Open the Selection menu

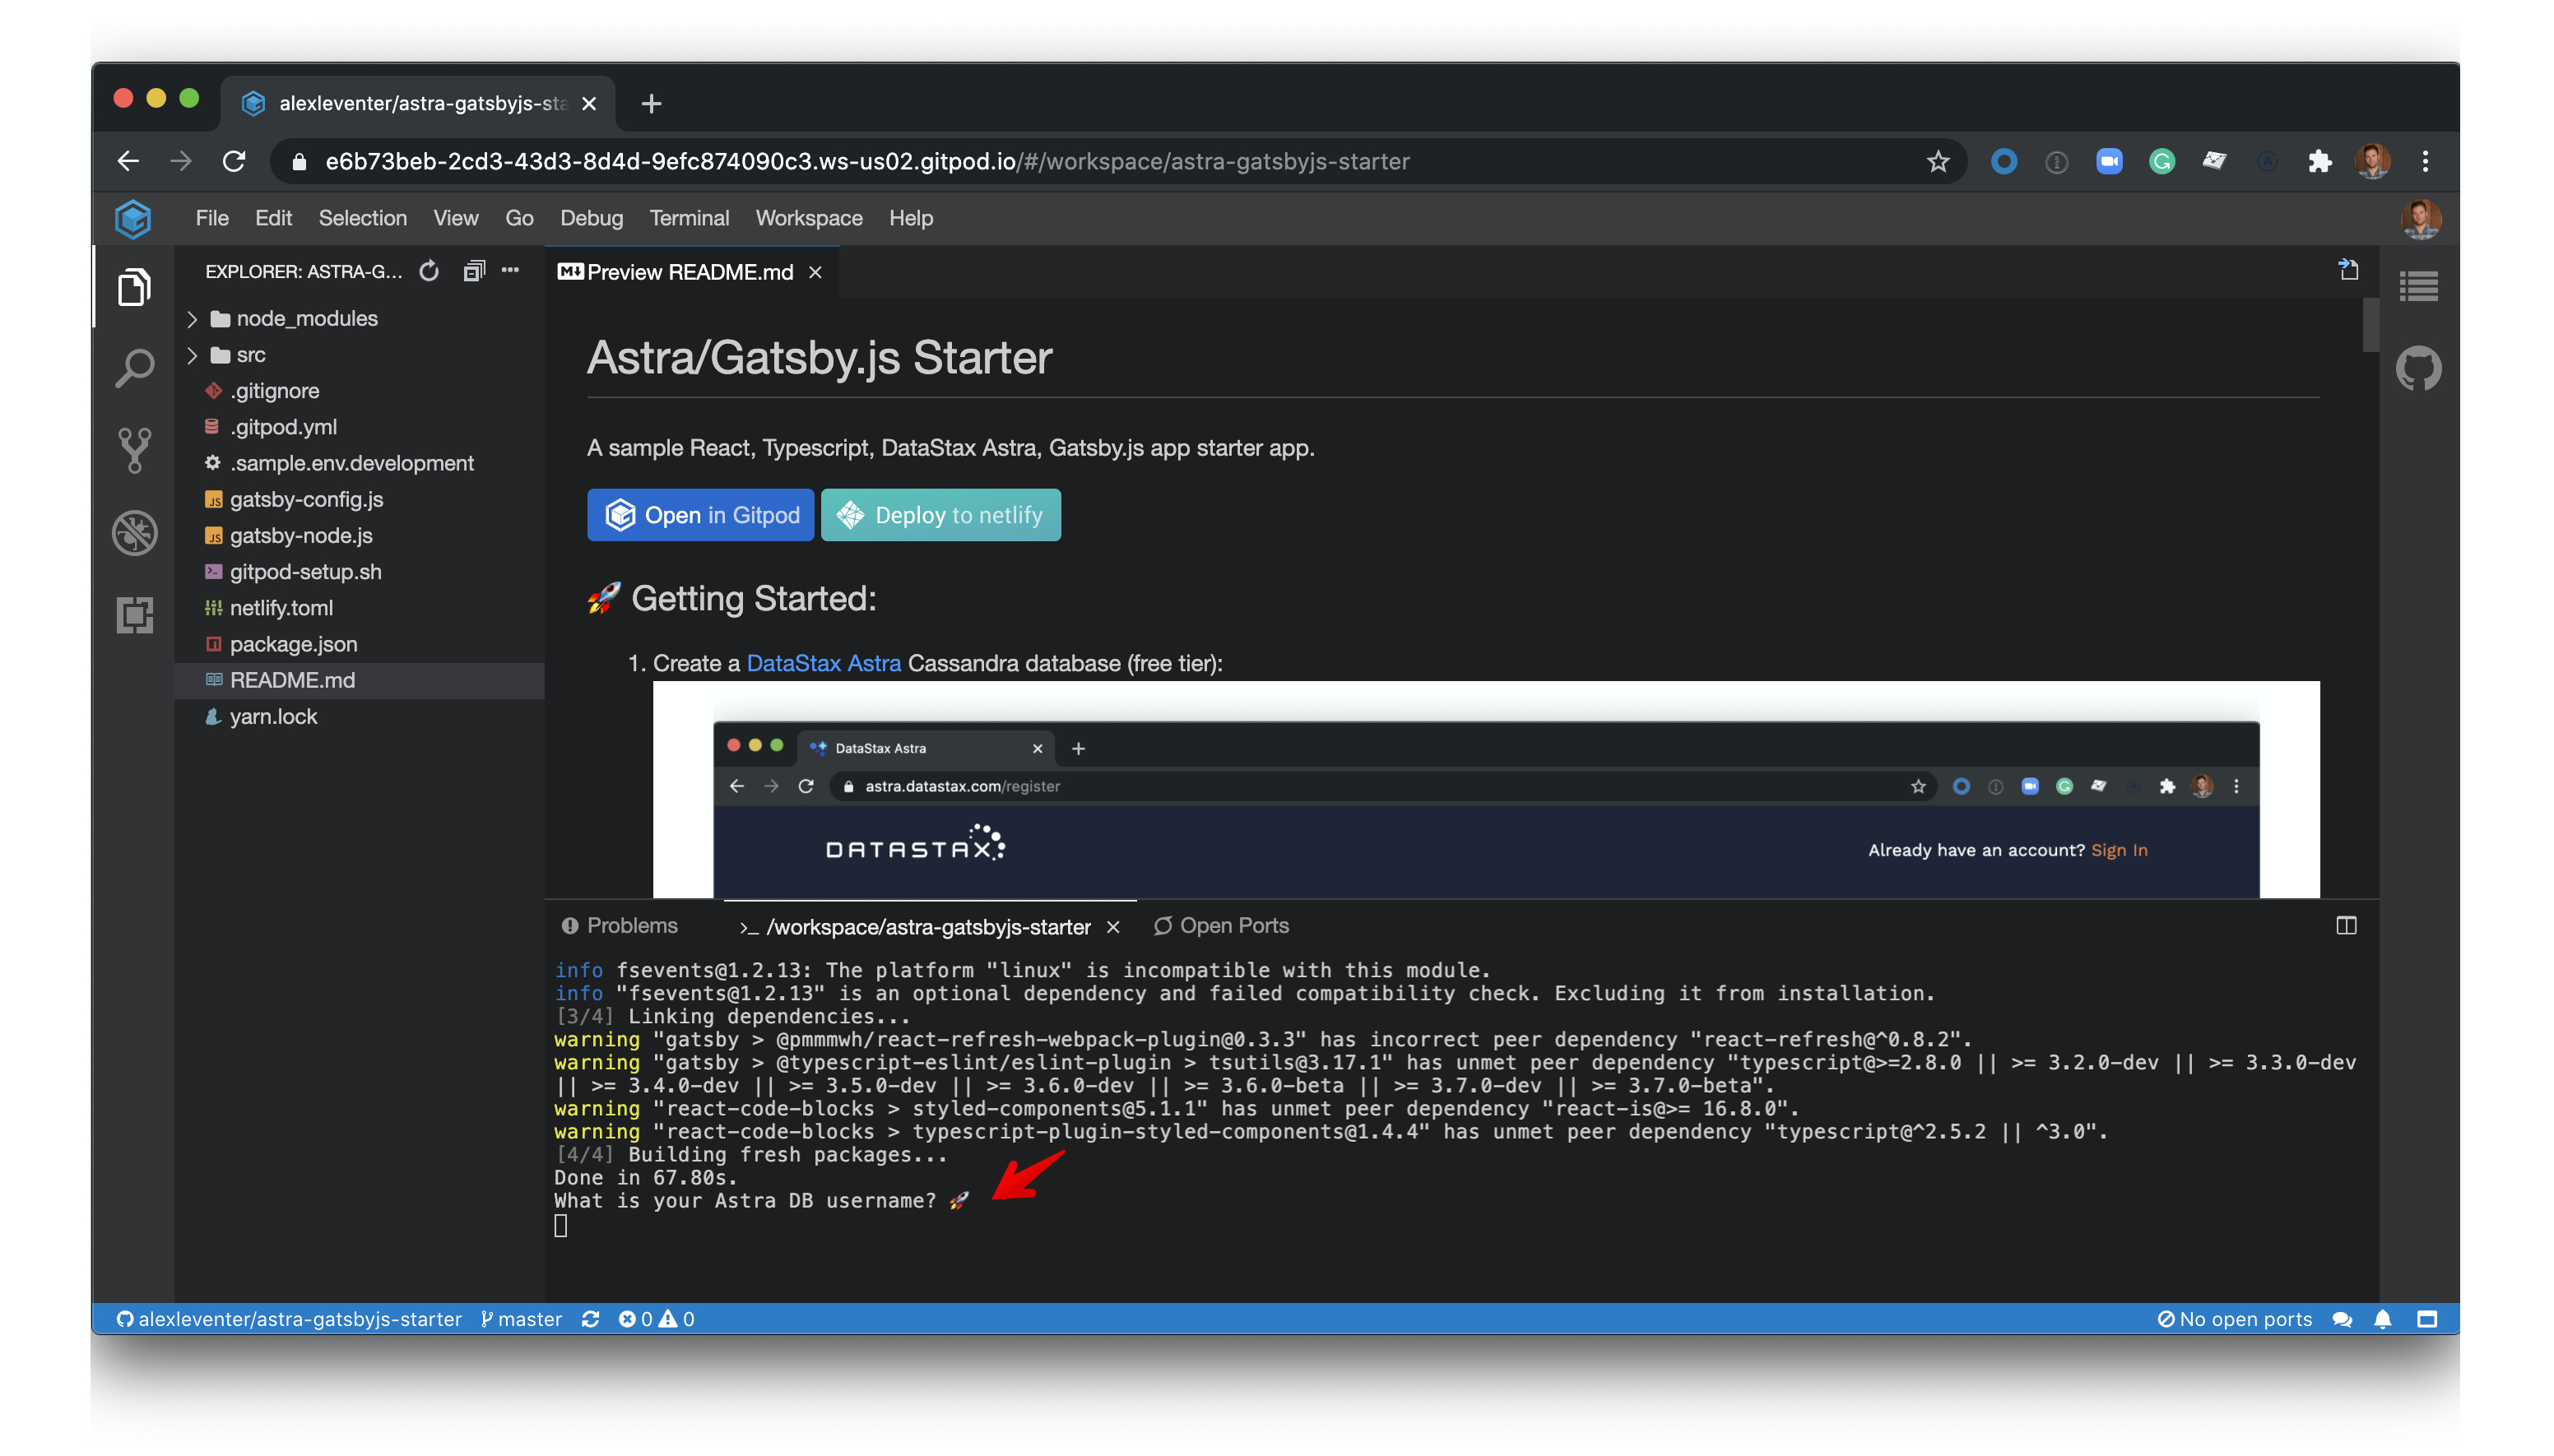click(x=363, y=218)
